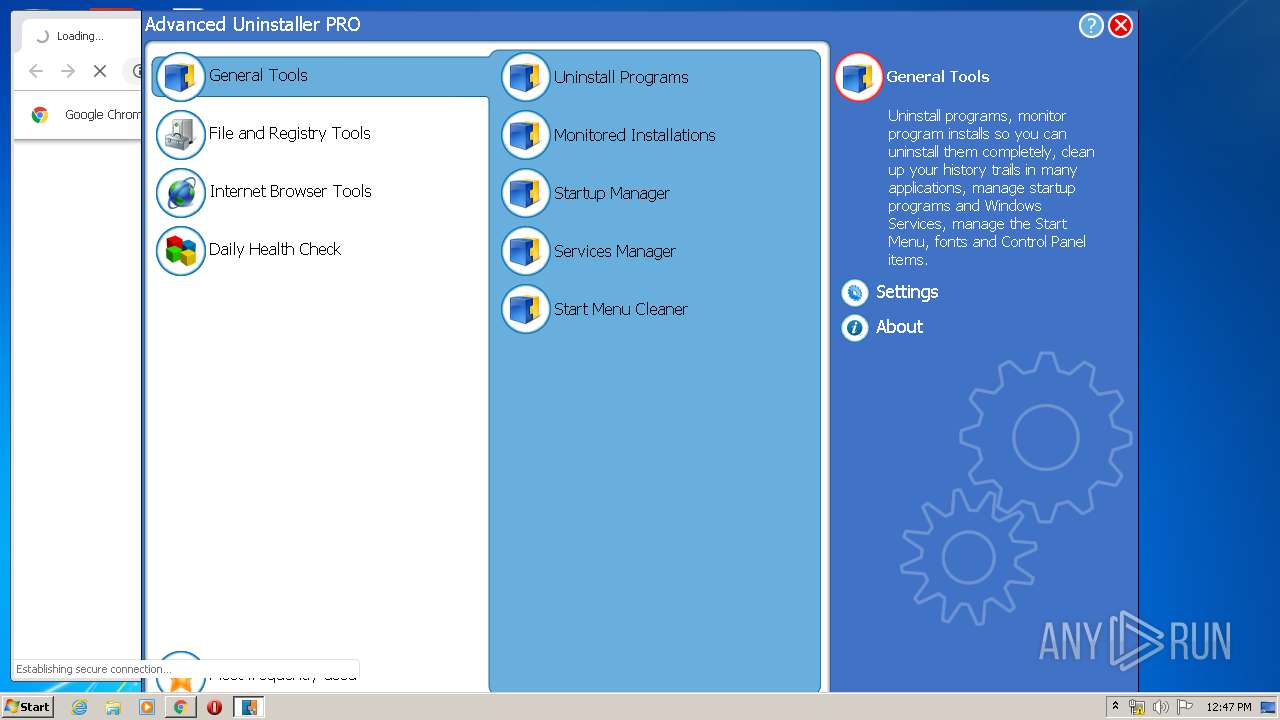Open Uninstall Programs tool
This screenshot has height=720, width=1280.
point(621,77)
